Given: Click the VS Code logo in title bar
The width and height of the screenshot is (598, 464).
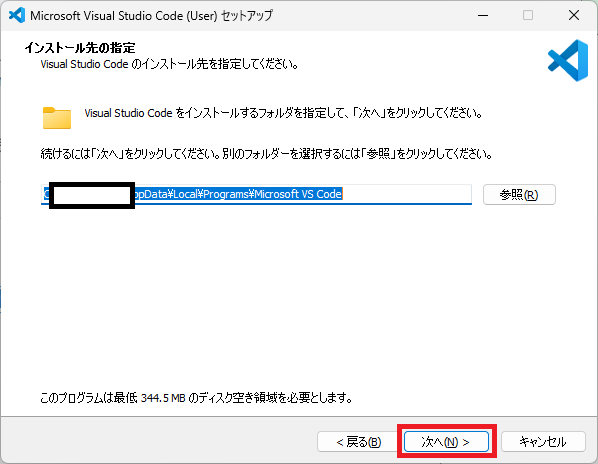Looking at the screenshot, I should (x=17, y=15).
